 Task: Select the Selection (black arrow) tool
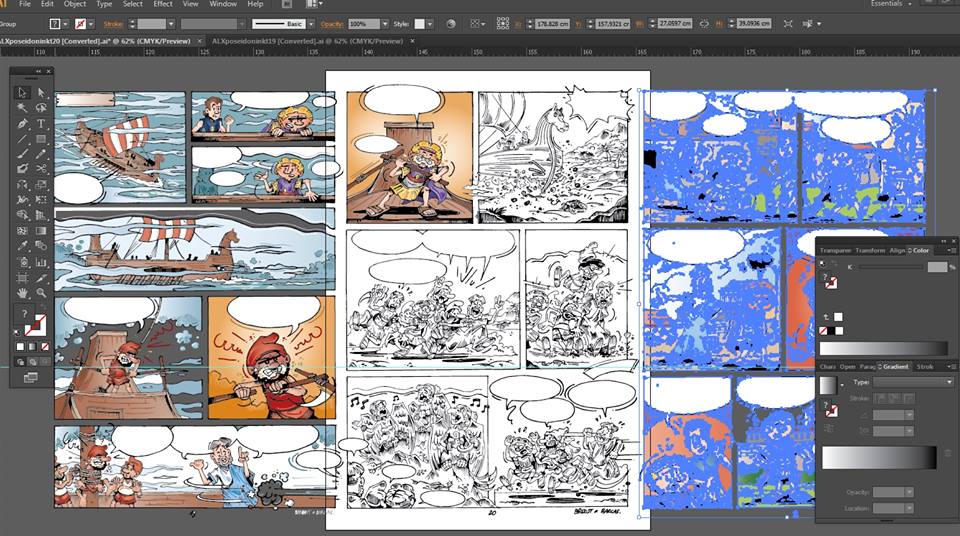(x=22, y=92)
